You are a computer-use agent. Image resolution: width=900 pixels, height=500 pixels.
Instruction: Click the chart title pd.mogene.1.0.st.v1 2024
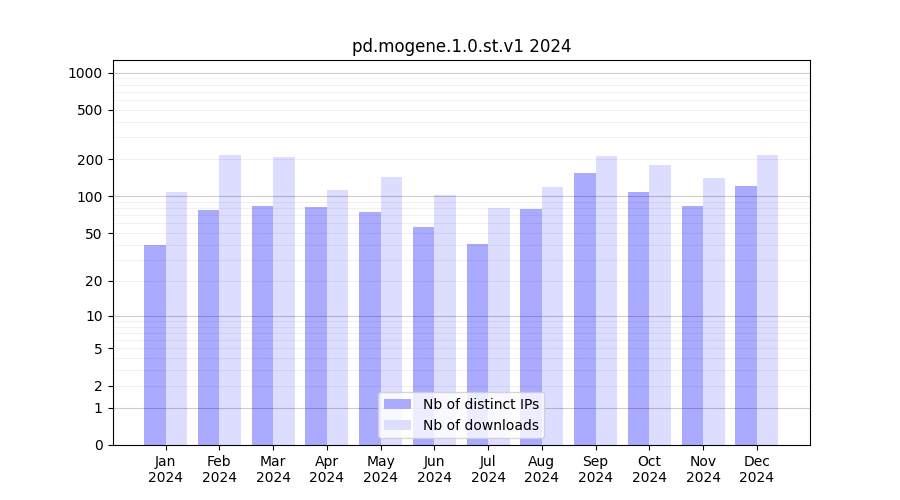pos(461,46)
